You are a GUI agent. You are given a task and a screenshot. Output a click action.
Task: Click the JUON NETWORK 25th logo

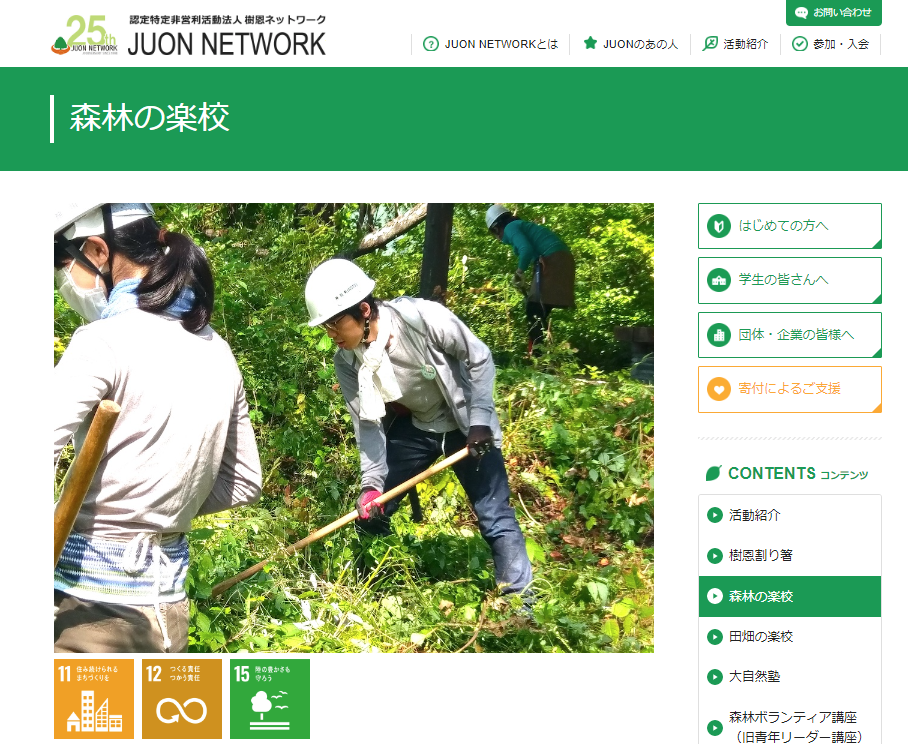(189, 36)
